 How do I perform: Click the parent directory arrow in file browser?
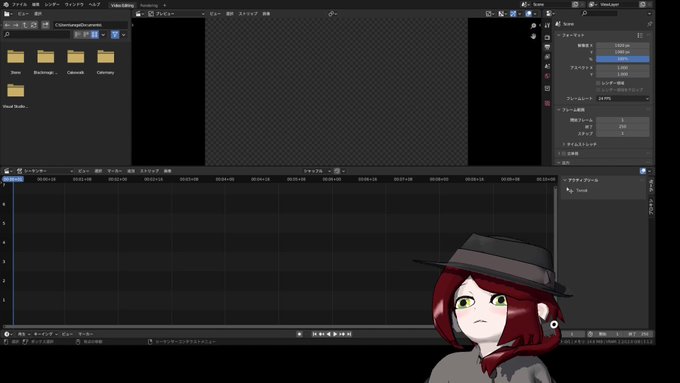tap(25, 25)
